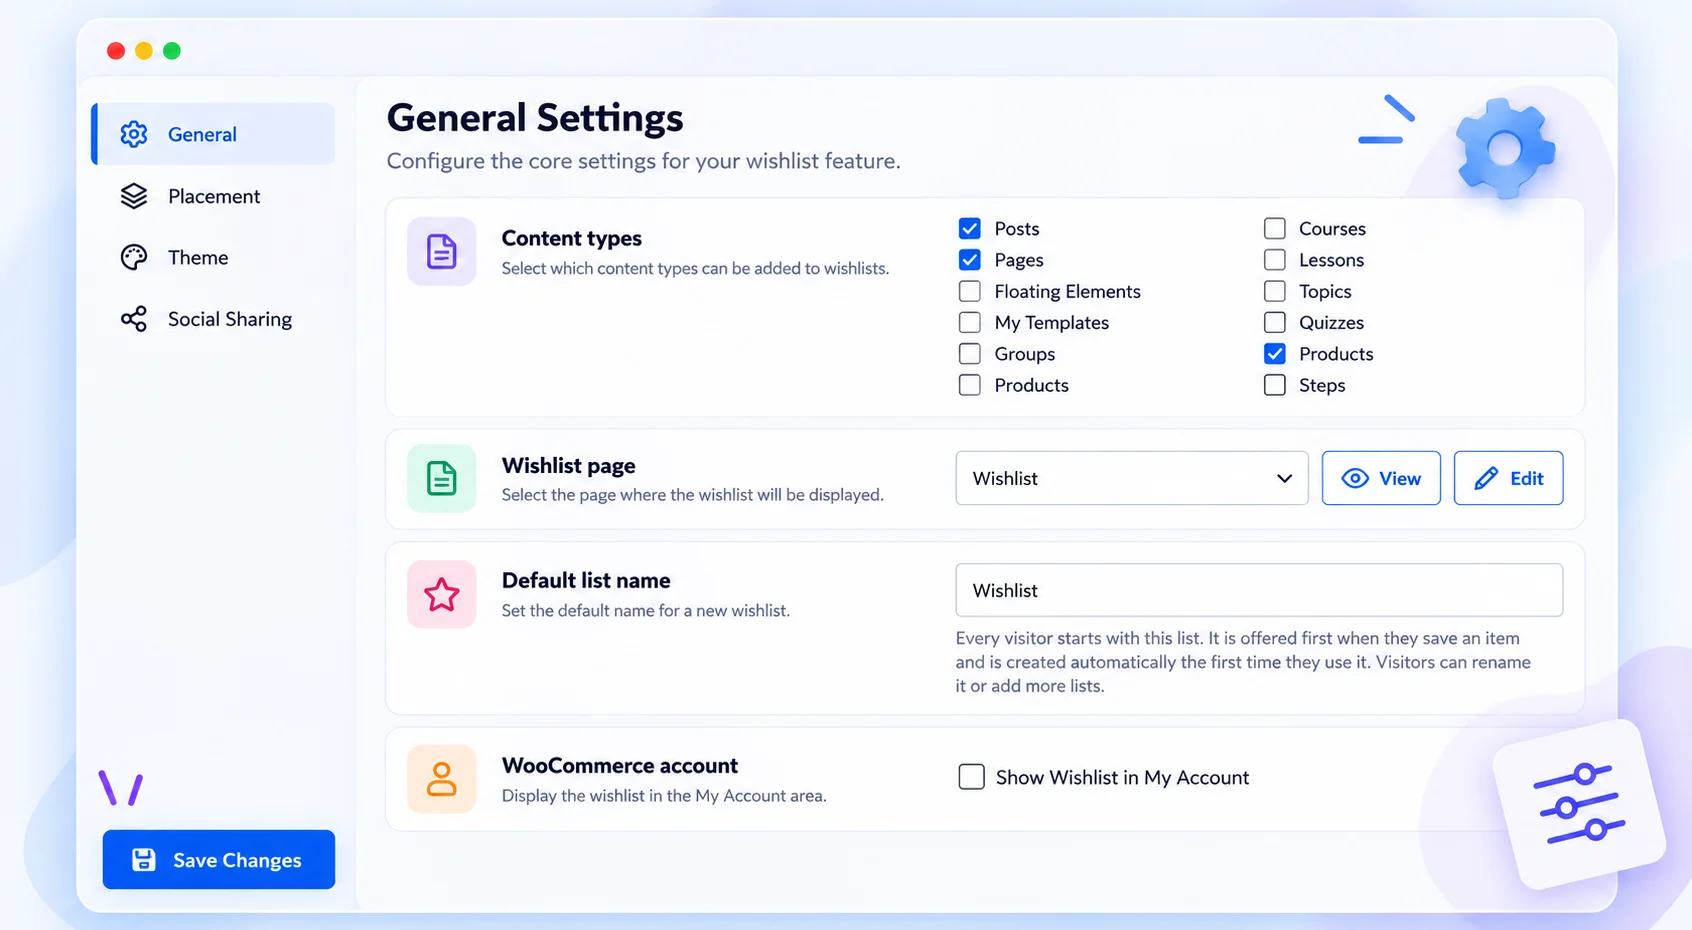The image size is (1692, 930).
Task: Click the eye icon in View button
Action: (1355, 478)
